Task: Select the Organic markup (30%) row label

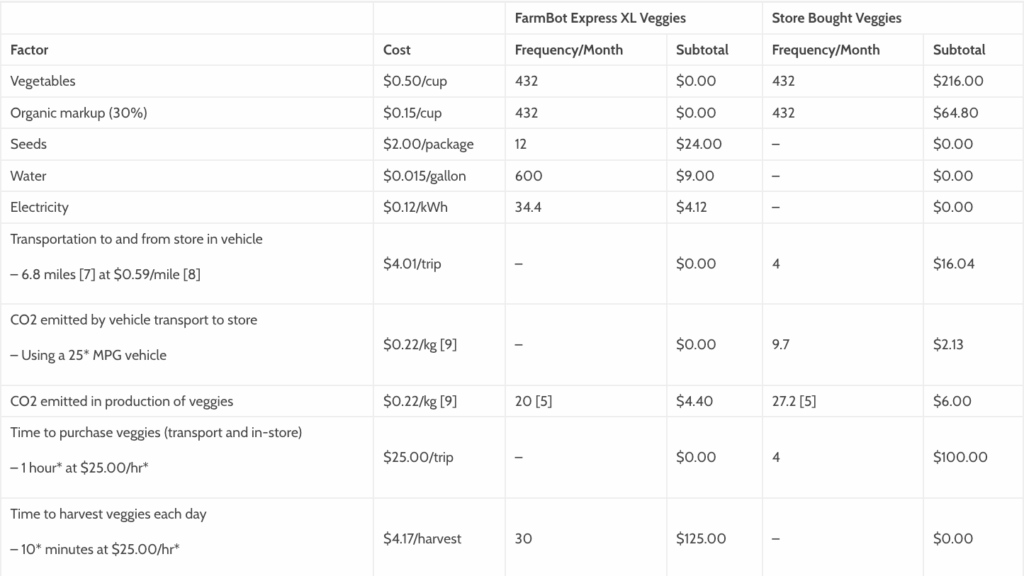Action: click(x=79, y=113)
